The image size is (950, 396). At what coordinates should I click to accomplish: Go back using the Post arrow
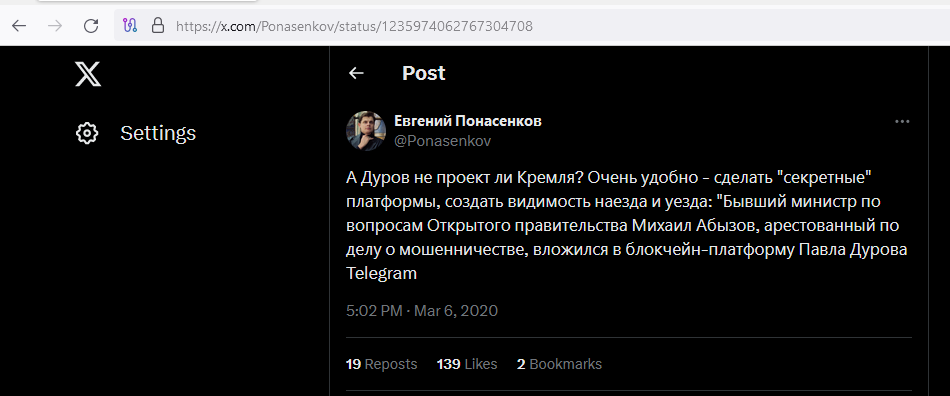(356, 73)
